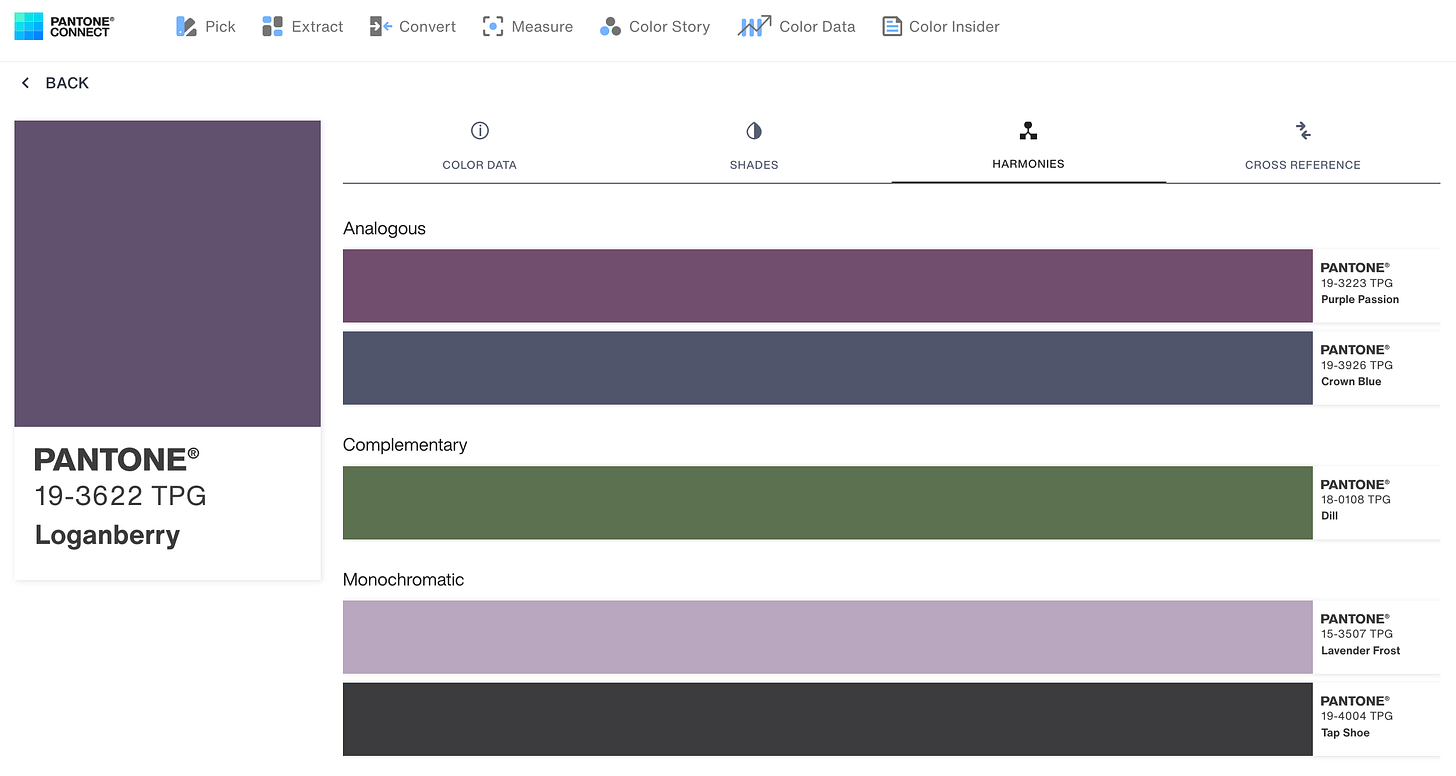Click the Color Story circles icon
This screenshot has width=1456, height=776.
coord(610,27)
